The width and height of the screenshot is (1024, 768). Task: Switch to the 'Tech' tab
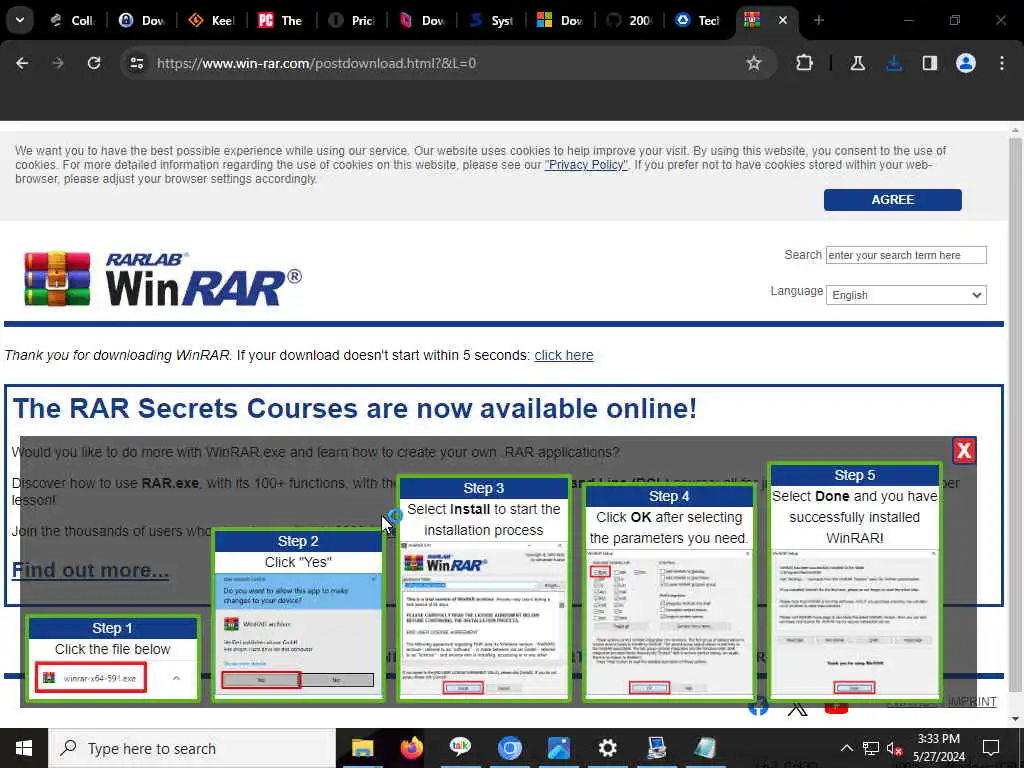pos(698,20)
